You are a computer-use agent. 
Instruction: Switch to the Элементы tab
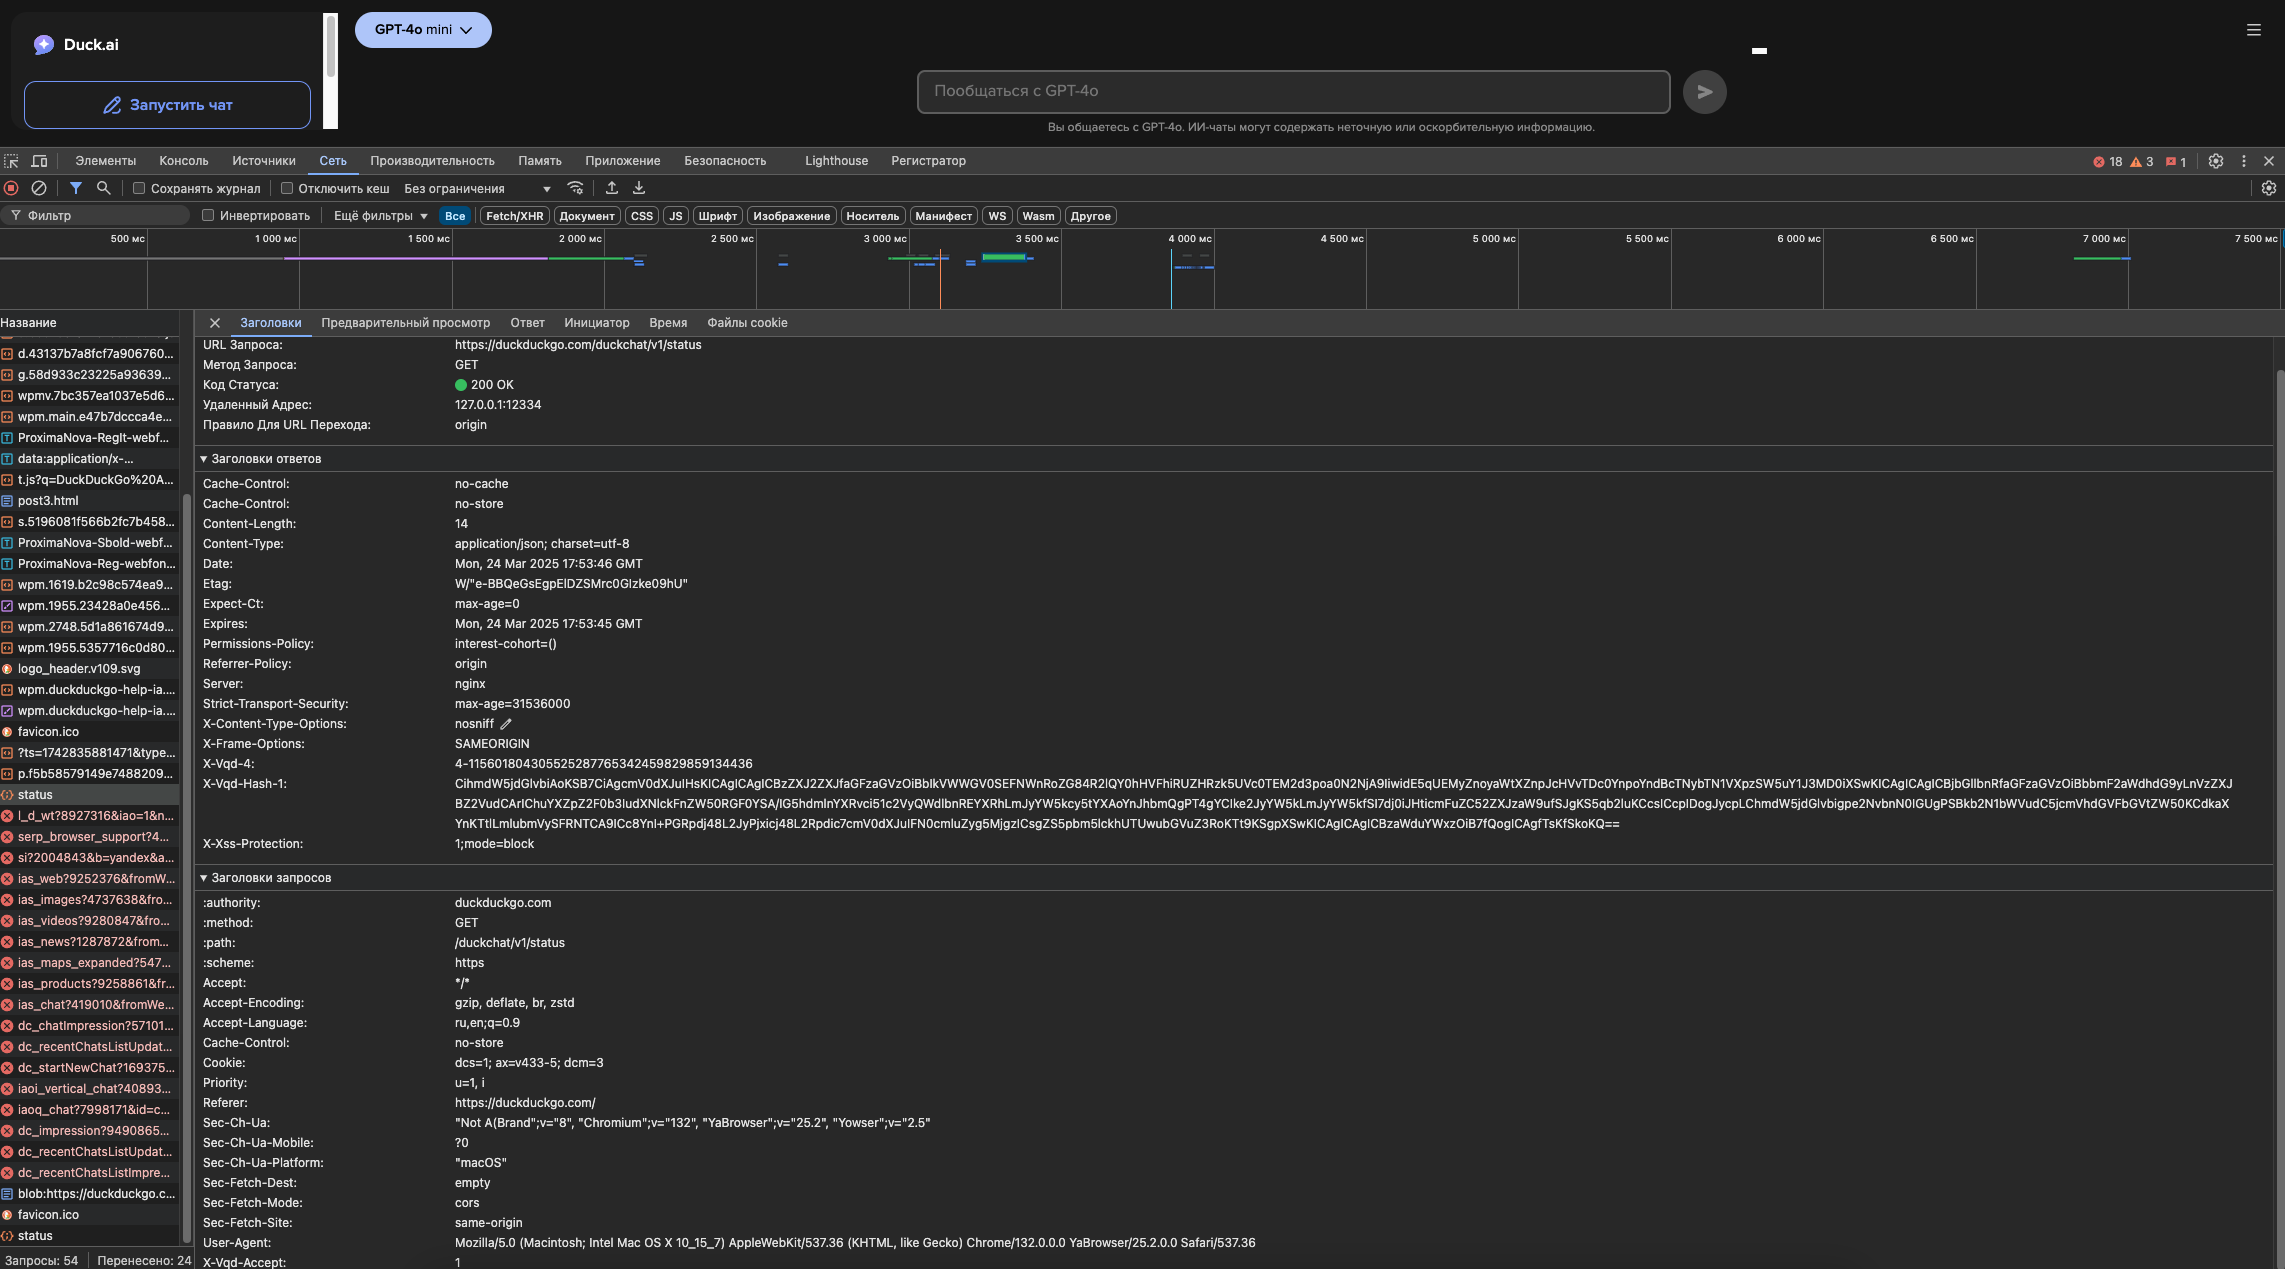pos(105,161)
